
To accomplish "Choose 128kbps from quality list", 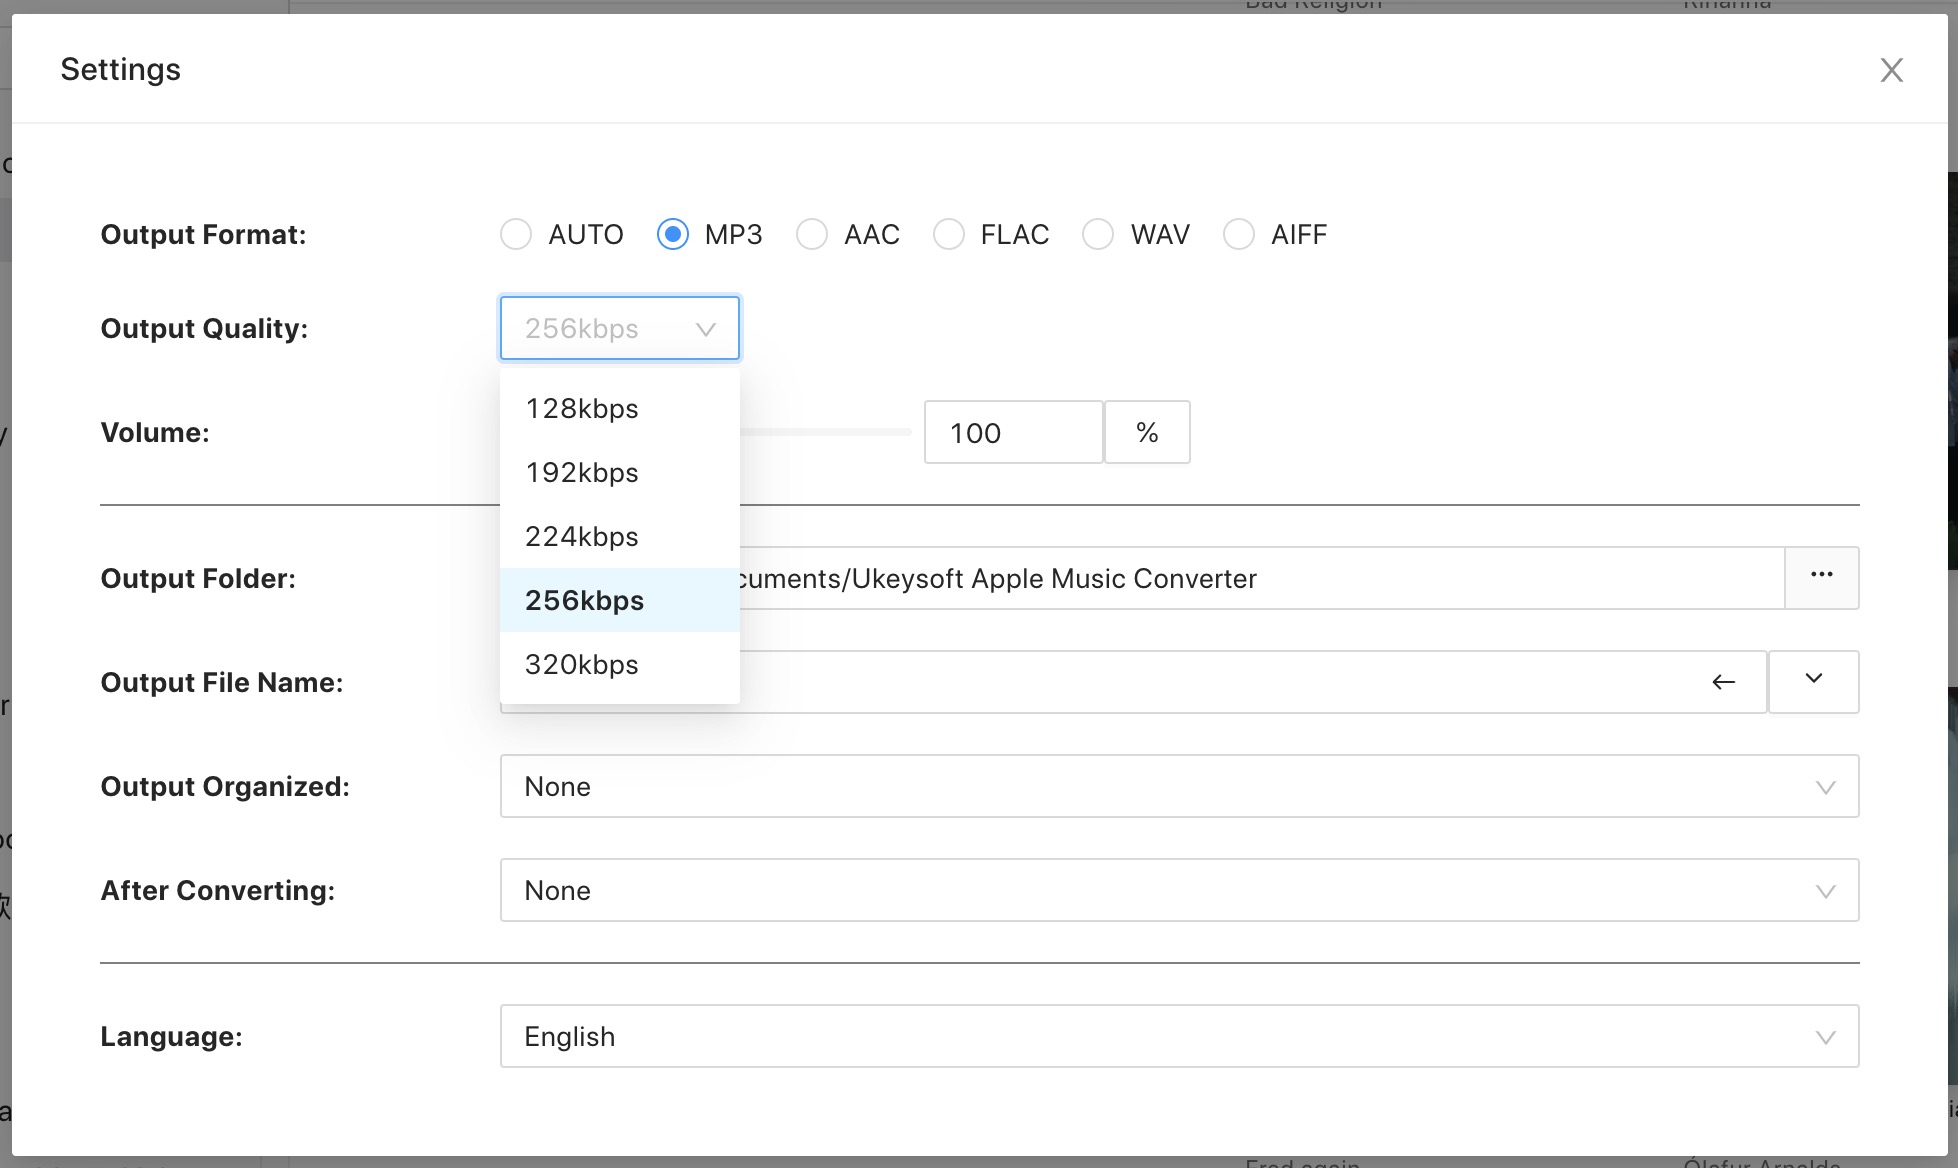I will pyautogui.click(x=582, y=408).
